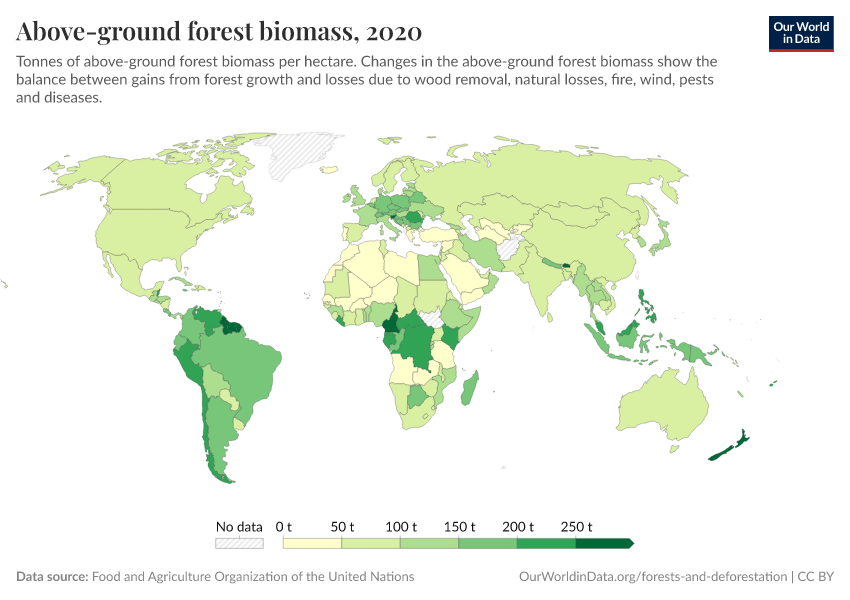The height and width of the screenshot is (600, 850).
Task: Select Democratic Republic of Congo on the map
Action: click(x=418, y=344)
